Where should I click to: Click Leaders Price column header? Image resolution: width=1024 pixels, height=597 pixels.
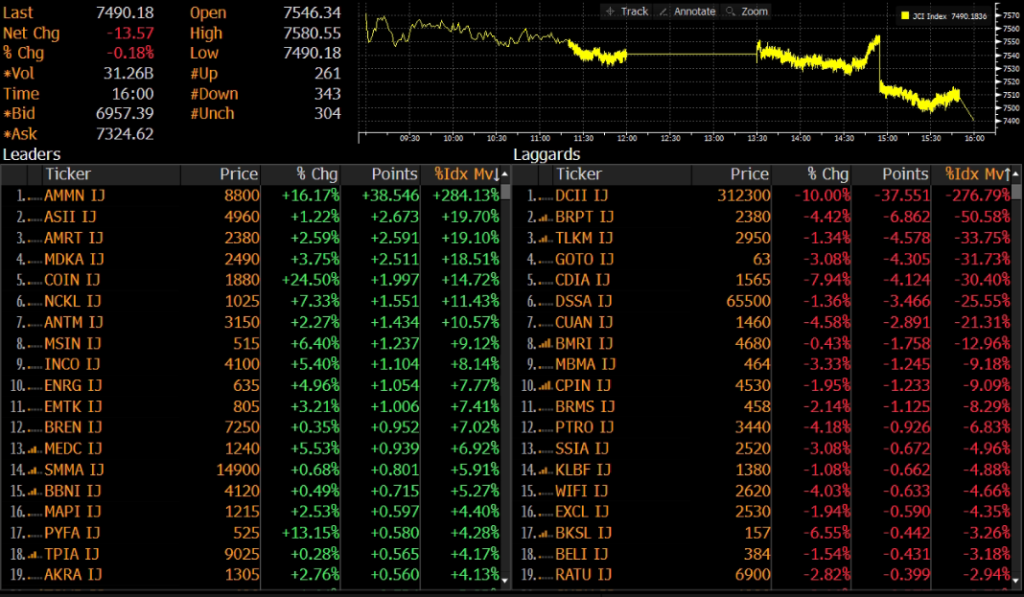238,174
